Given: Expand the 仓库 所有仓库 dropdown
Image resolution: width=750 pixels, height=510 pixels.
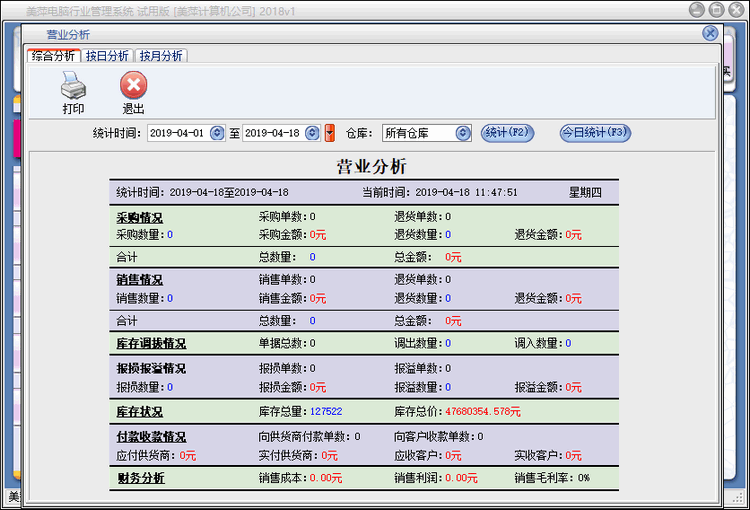Looking at the screenshot, I should (x=463, y=133).
